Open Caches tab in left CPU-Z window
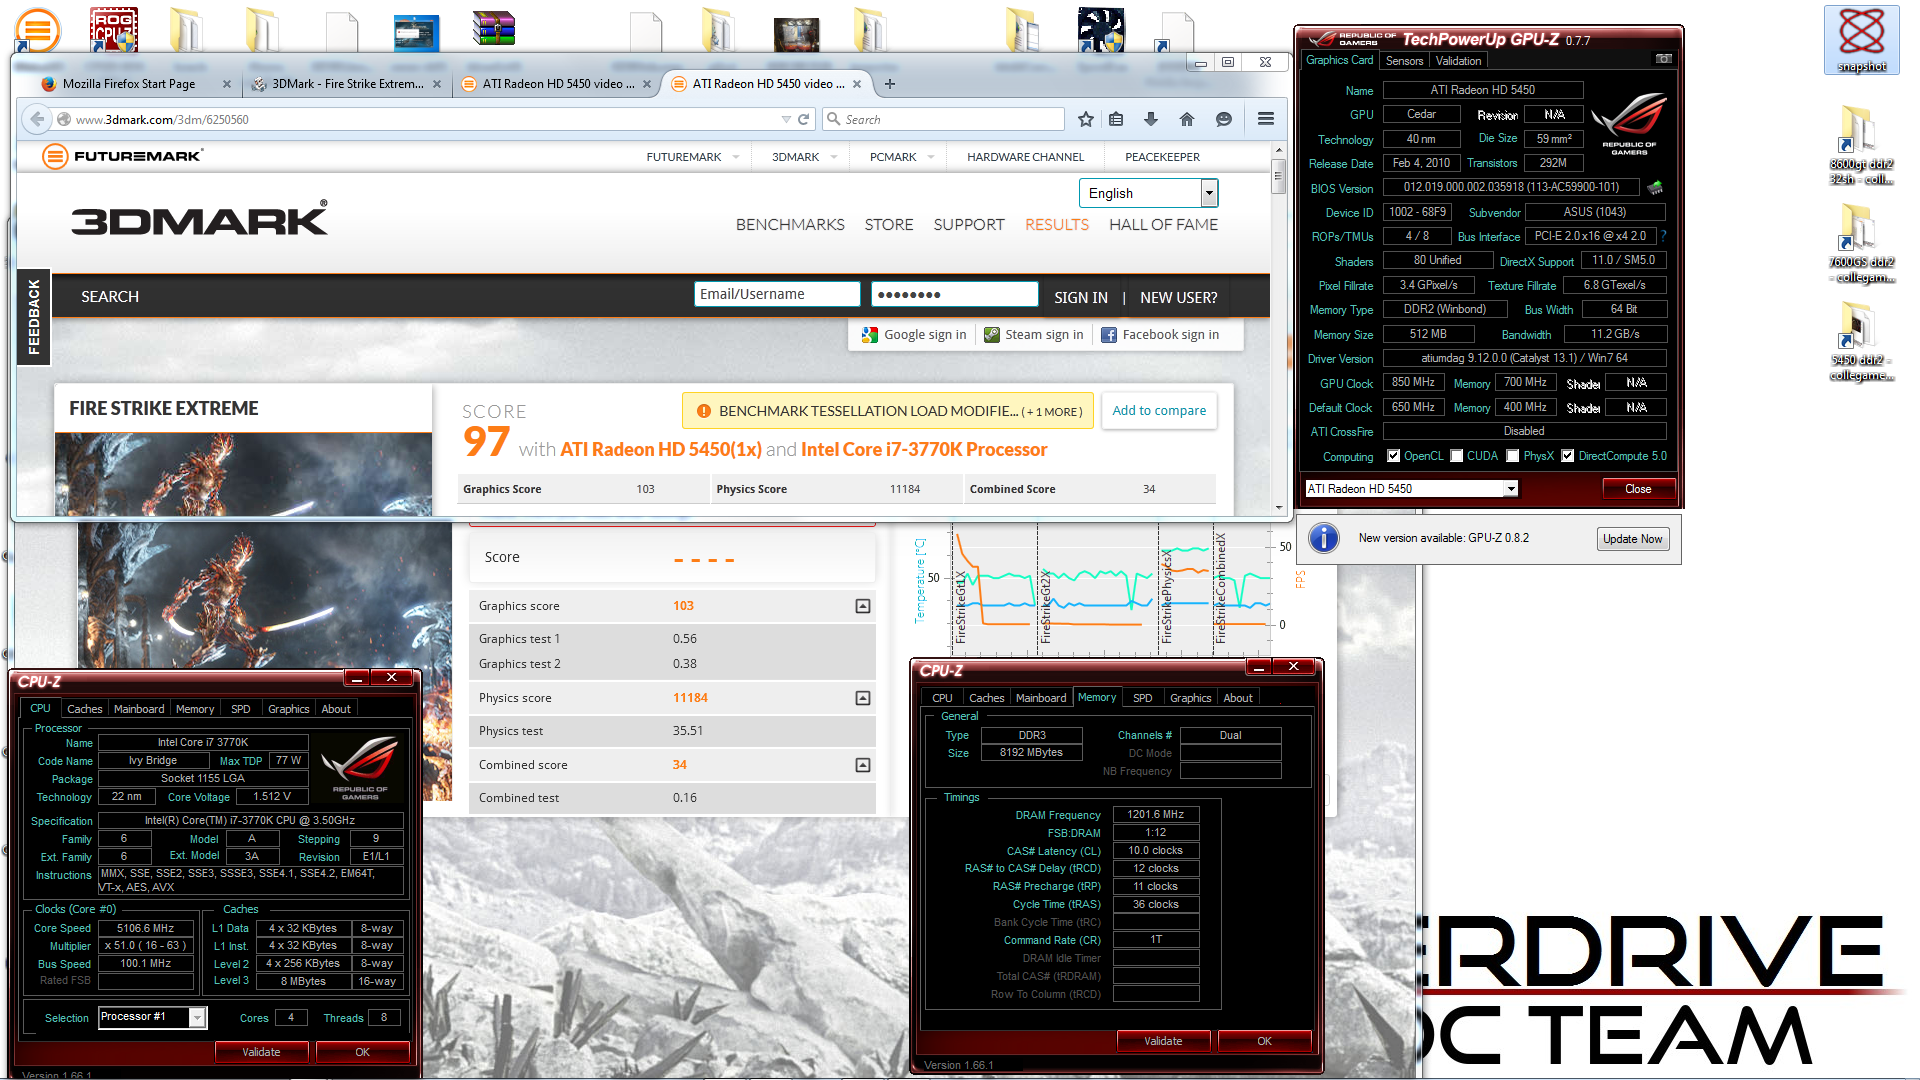Viewport: 1920px width, 1080px height. (84, 709)
